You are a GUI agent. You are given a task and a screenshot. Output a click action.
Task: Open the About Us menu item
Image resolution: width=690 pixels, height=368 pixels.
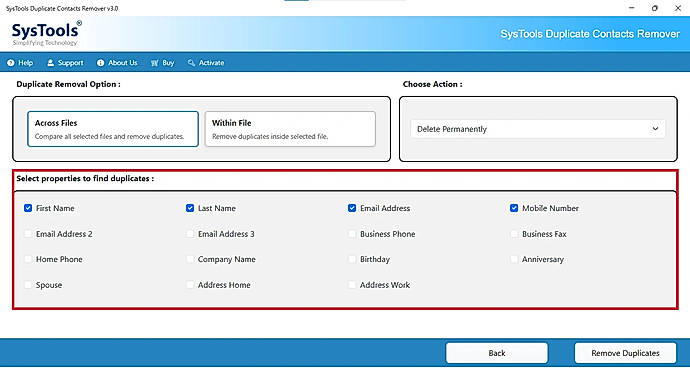point(117,63)
